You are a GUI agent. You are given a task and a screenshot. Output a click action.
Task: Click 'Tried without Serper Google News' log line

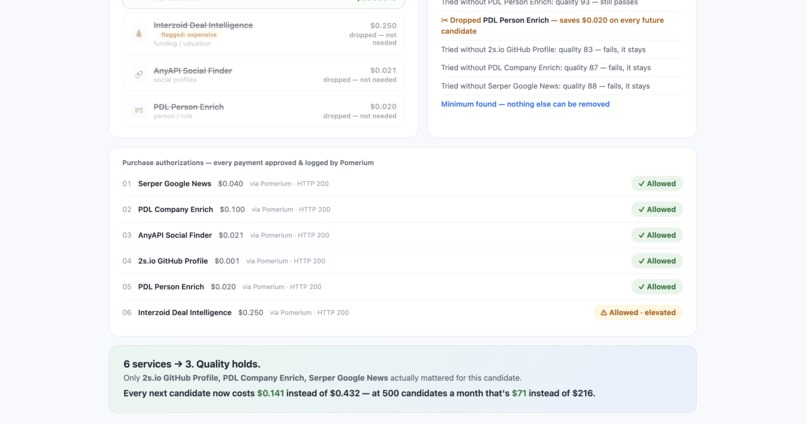pyautogui.click(x=545, y=86)
